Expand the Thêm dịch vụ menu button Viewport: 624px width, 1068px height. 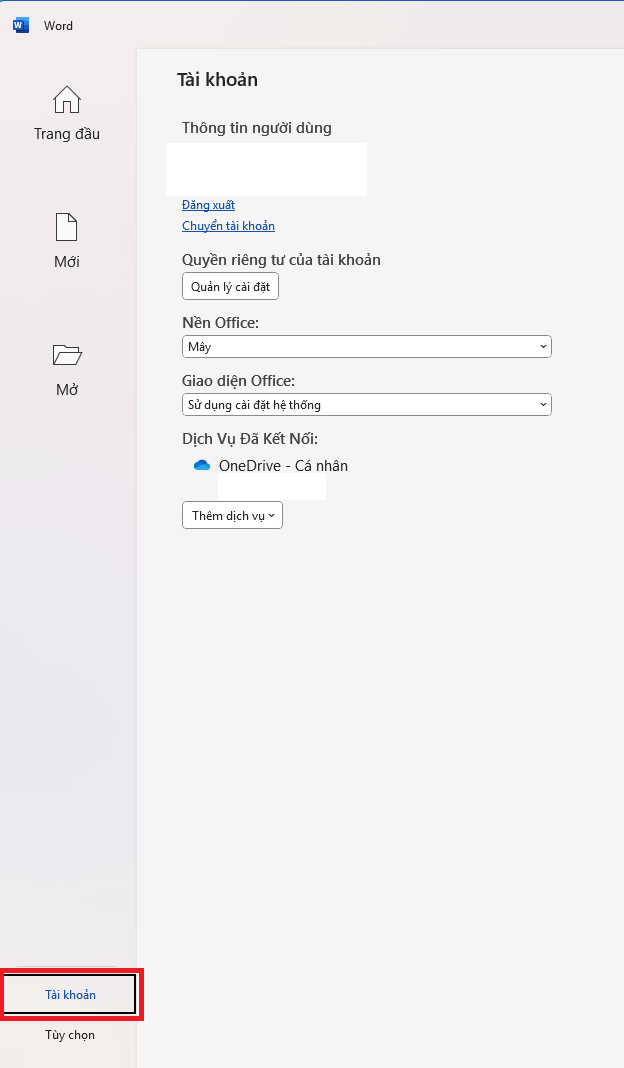coord(232,516)
